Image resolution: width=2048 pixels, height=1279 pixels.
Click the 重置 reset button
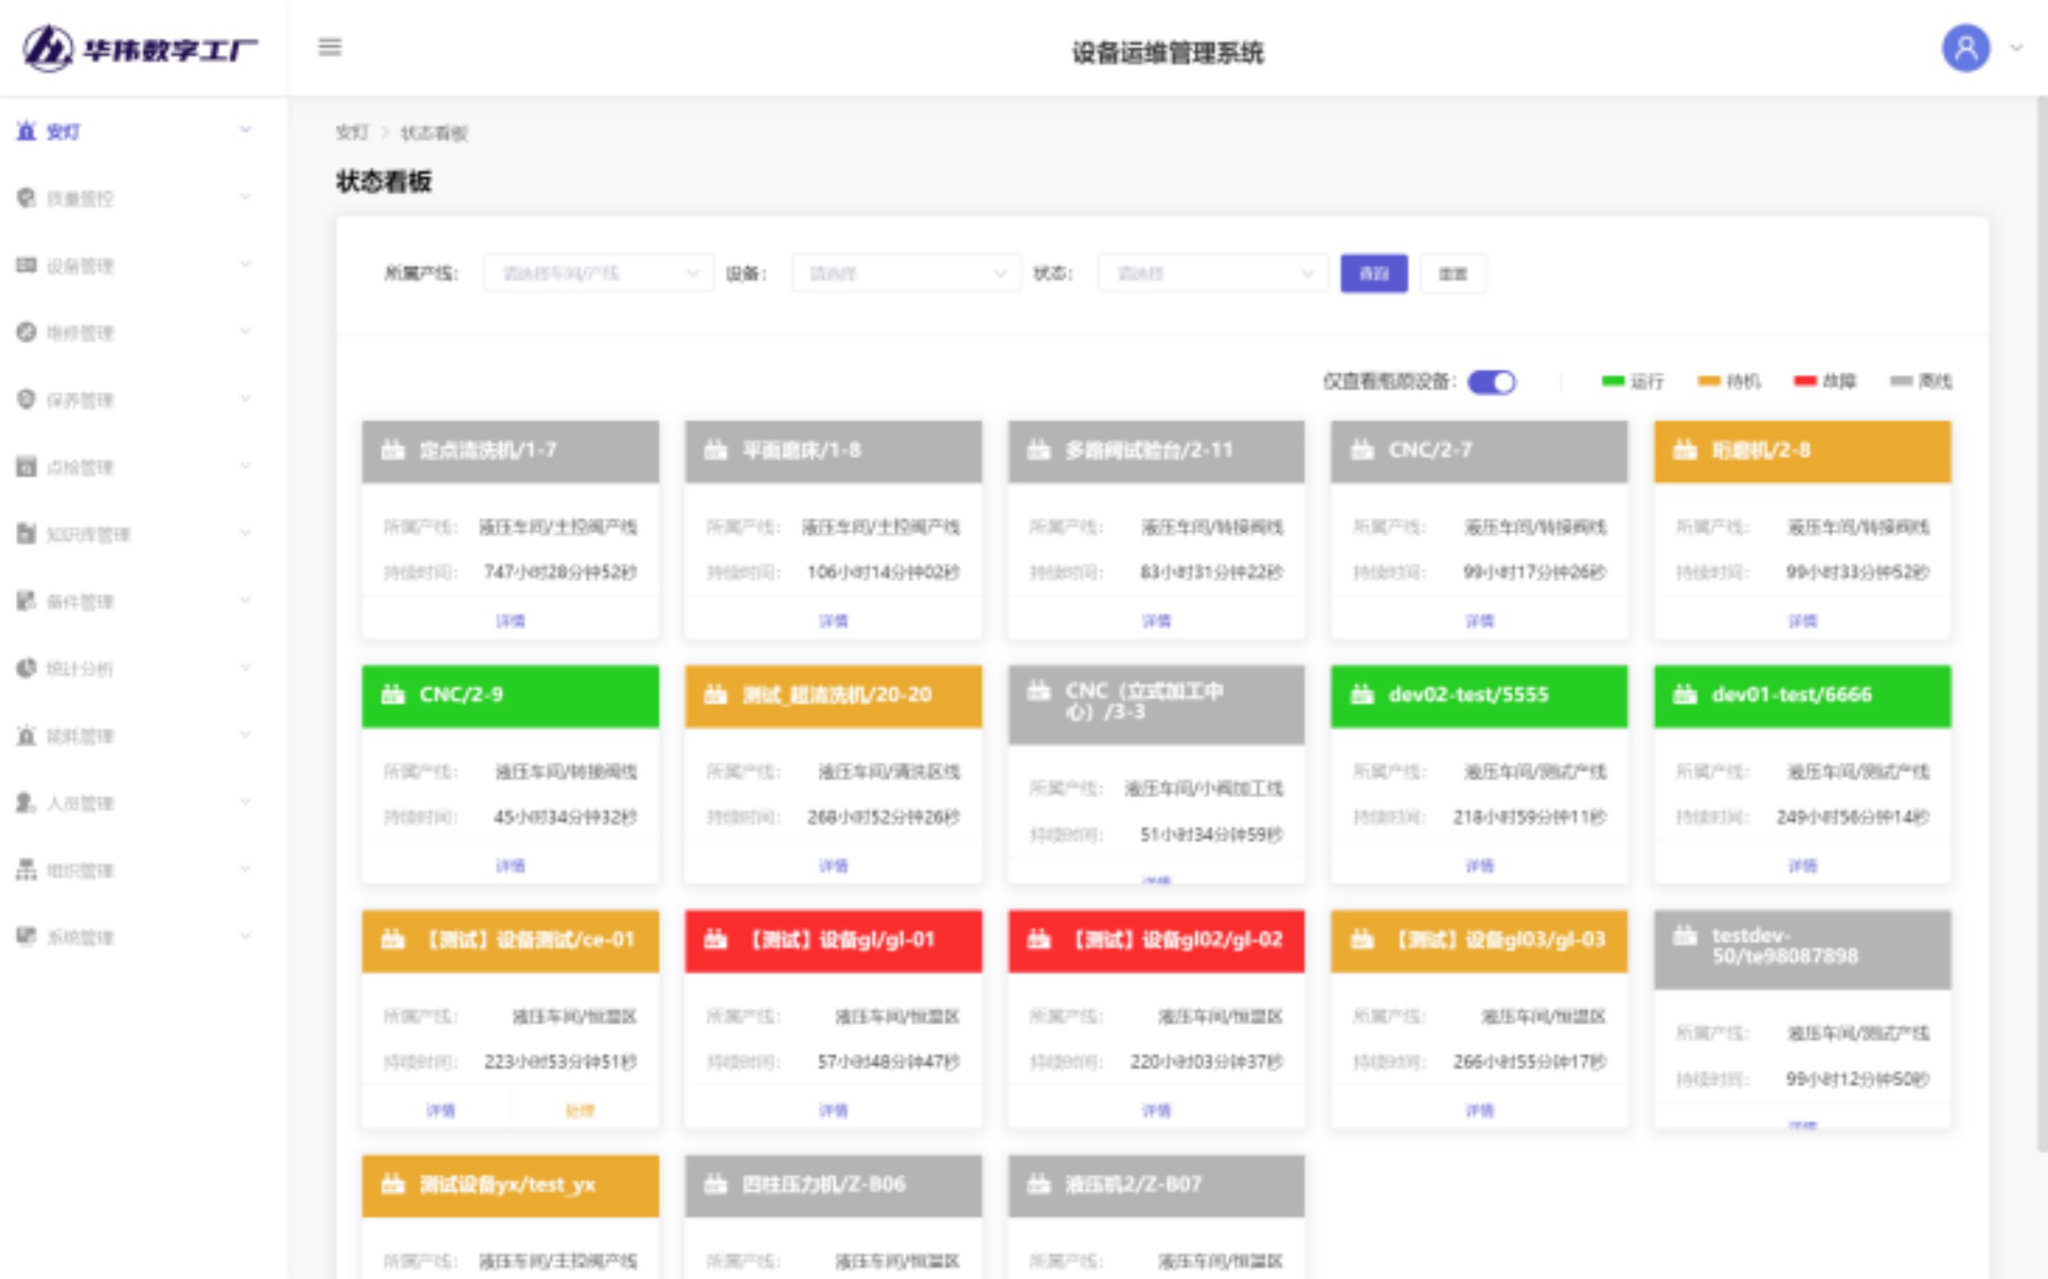(1452, 273)
